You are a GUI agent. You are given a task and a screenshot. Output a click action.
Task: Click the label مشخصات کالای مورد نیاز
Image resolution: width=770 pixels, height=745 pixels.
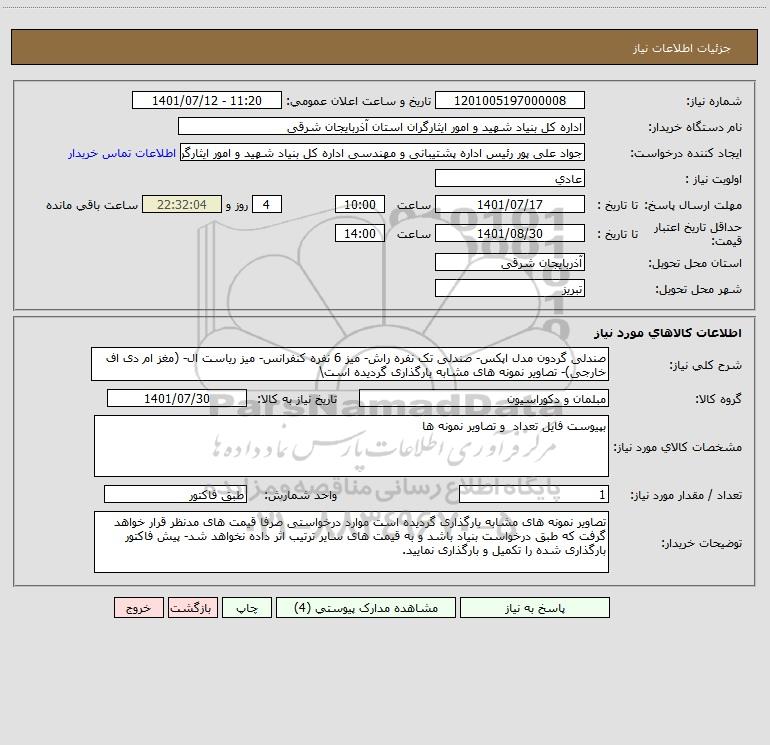(x=678, y=447)
